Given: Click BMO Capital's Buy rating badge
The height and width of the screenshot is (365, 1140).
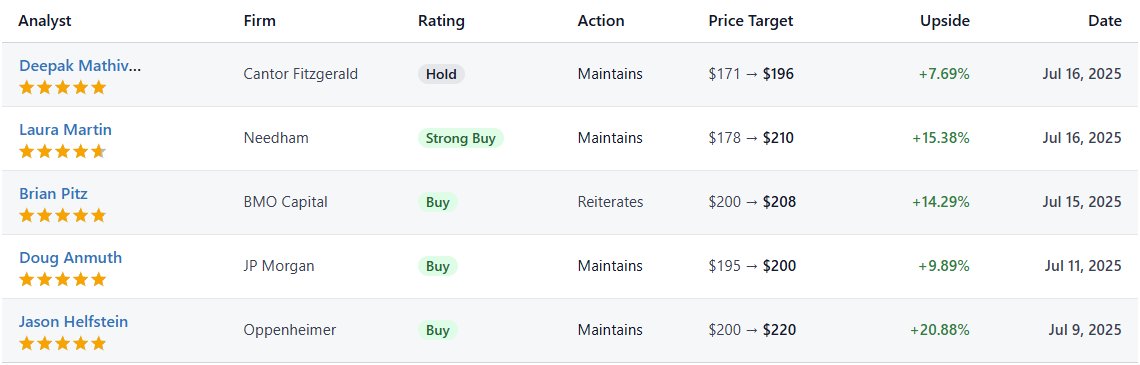Looking at the screenshot, I should (x=438, y=202).
